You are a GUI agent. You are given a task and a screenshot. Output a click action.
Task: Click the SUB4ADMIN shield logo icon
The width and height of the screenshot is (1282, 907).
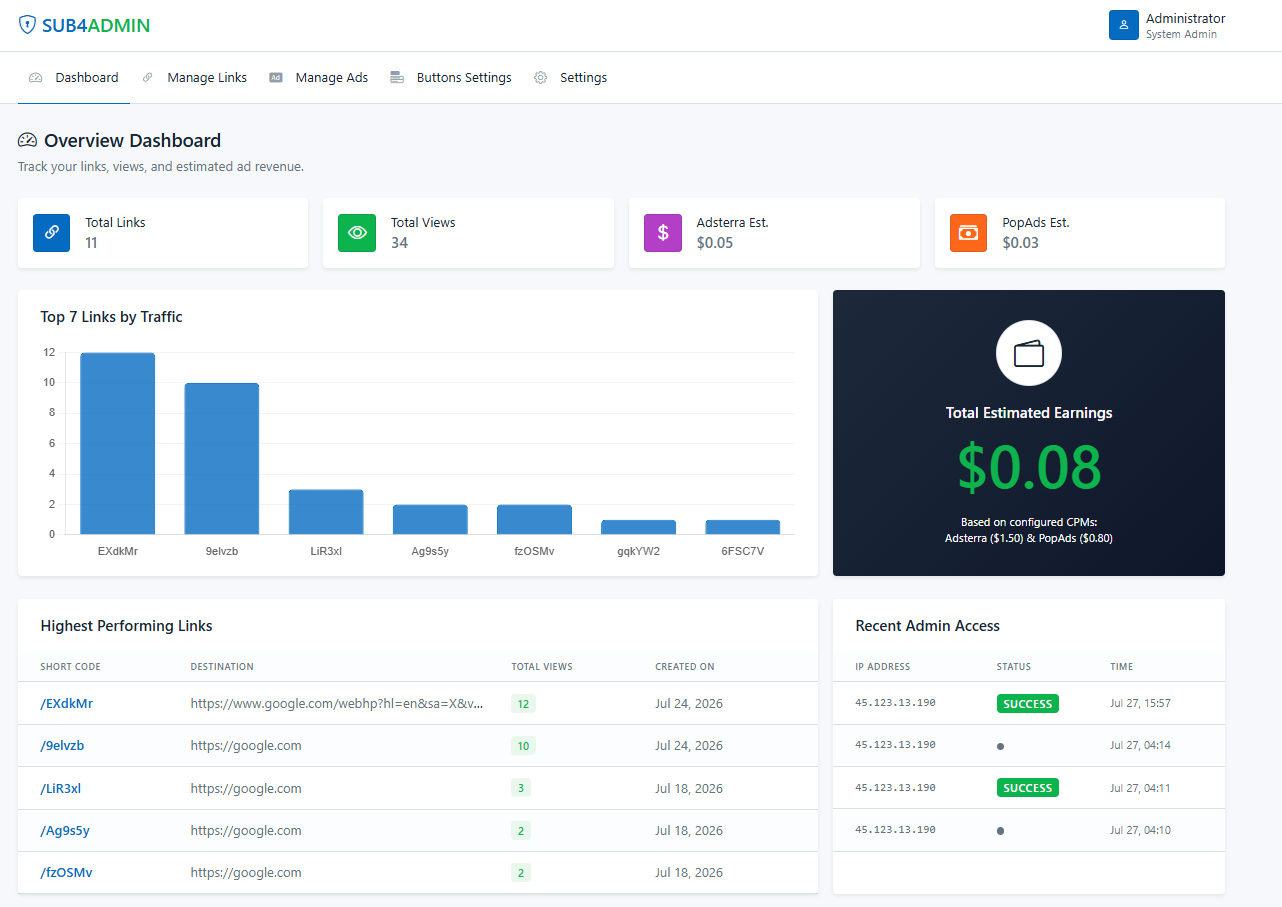tap(27, 26)
